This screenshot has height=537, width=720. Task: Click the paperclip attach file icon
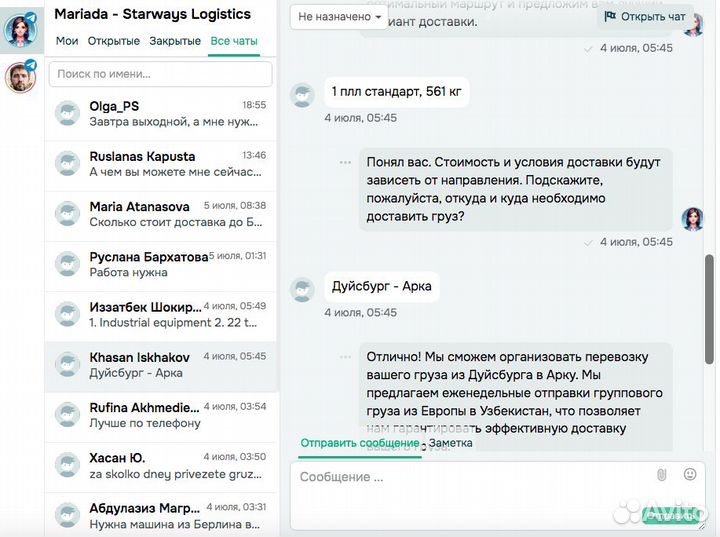click(x=661, y=475)
